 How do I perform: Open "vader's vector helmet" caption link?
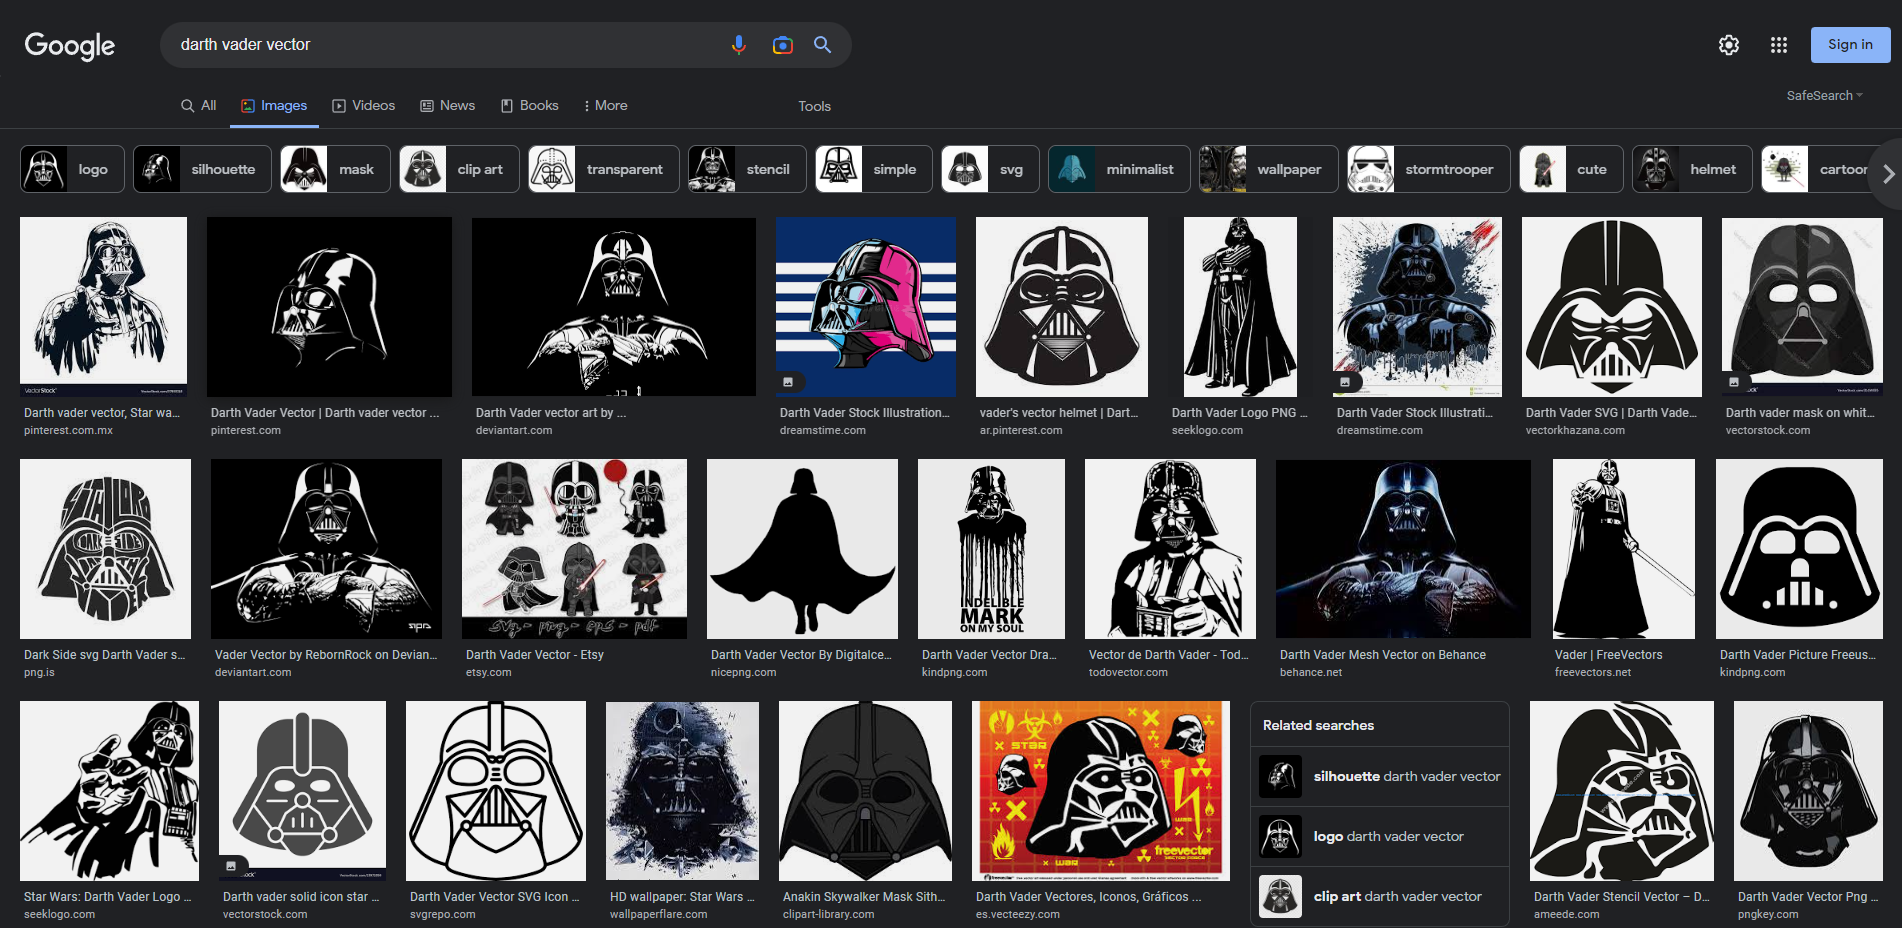(1059, 413)
